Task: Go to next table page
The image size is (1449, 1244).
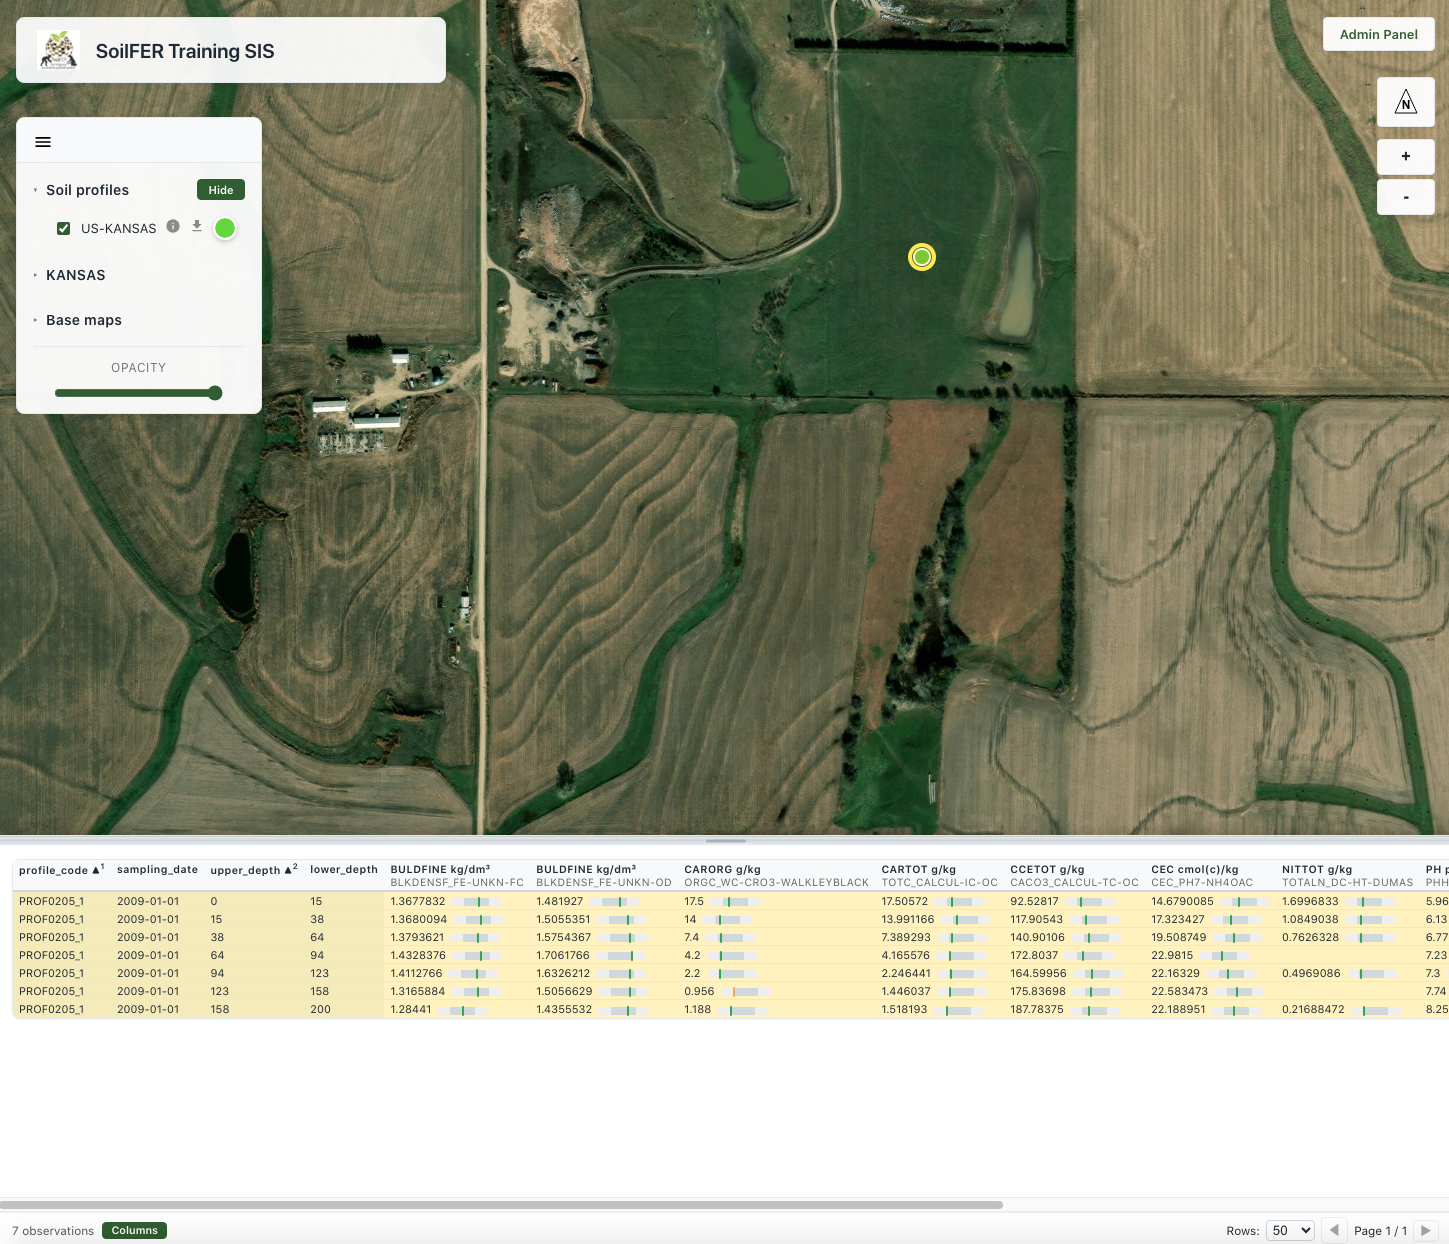Action: pyautogui.click(x=1427, y=1230)
